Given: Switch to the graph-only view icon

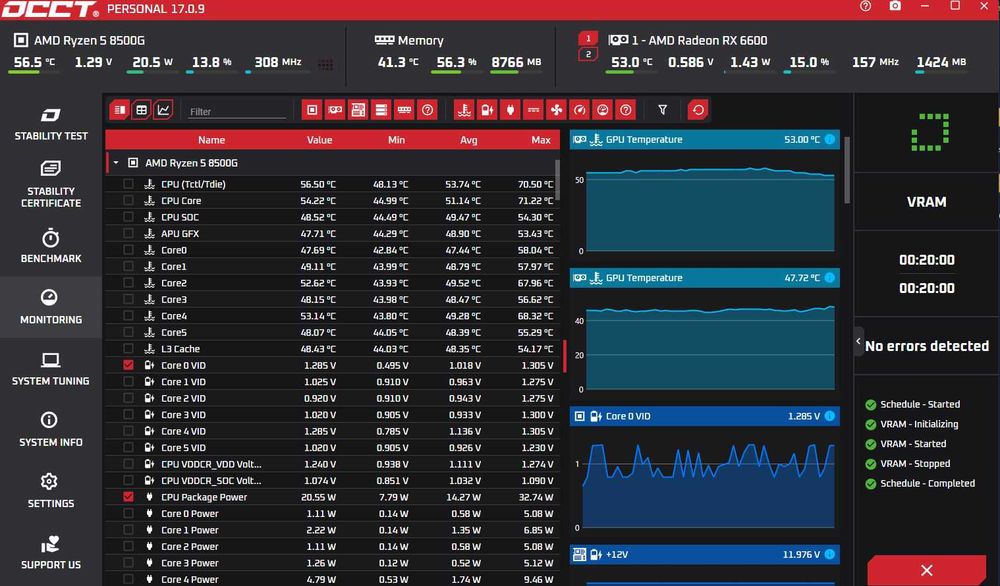Looking at the screenshot, I should (163, 110).
